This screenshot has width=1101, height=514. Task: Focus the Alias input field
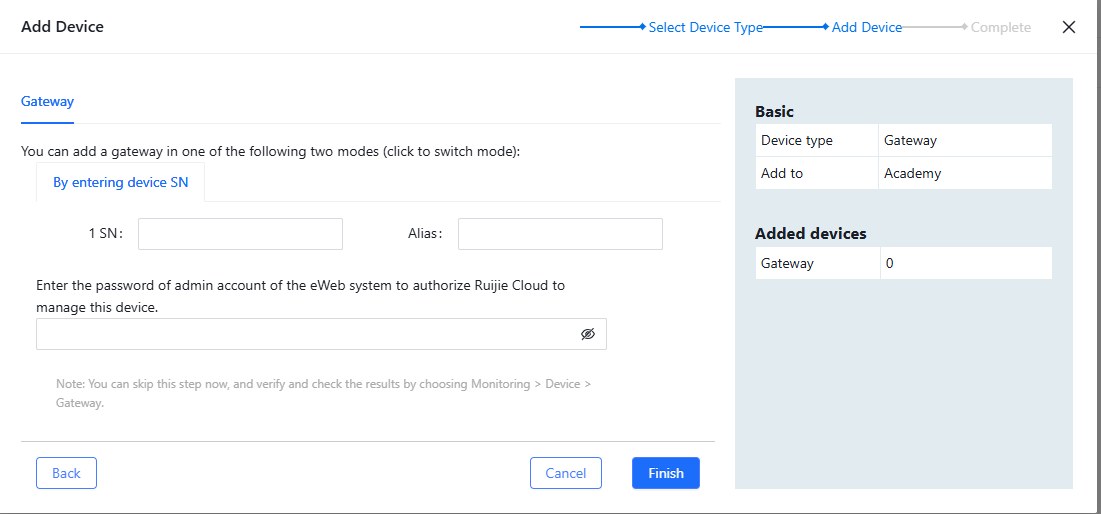click(x=560, y=234)
